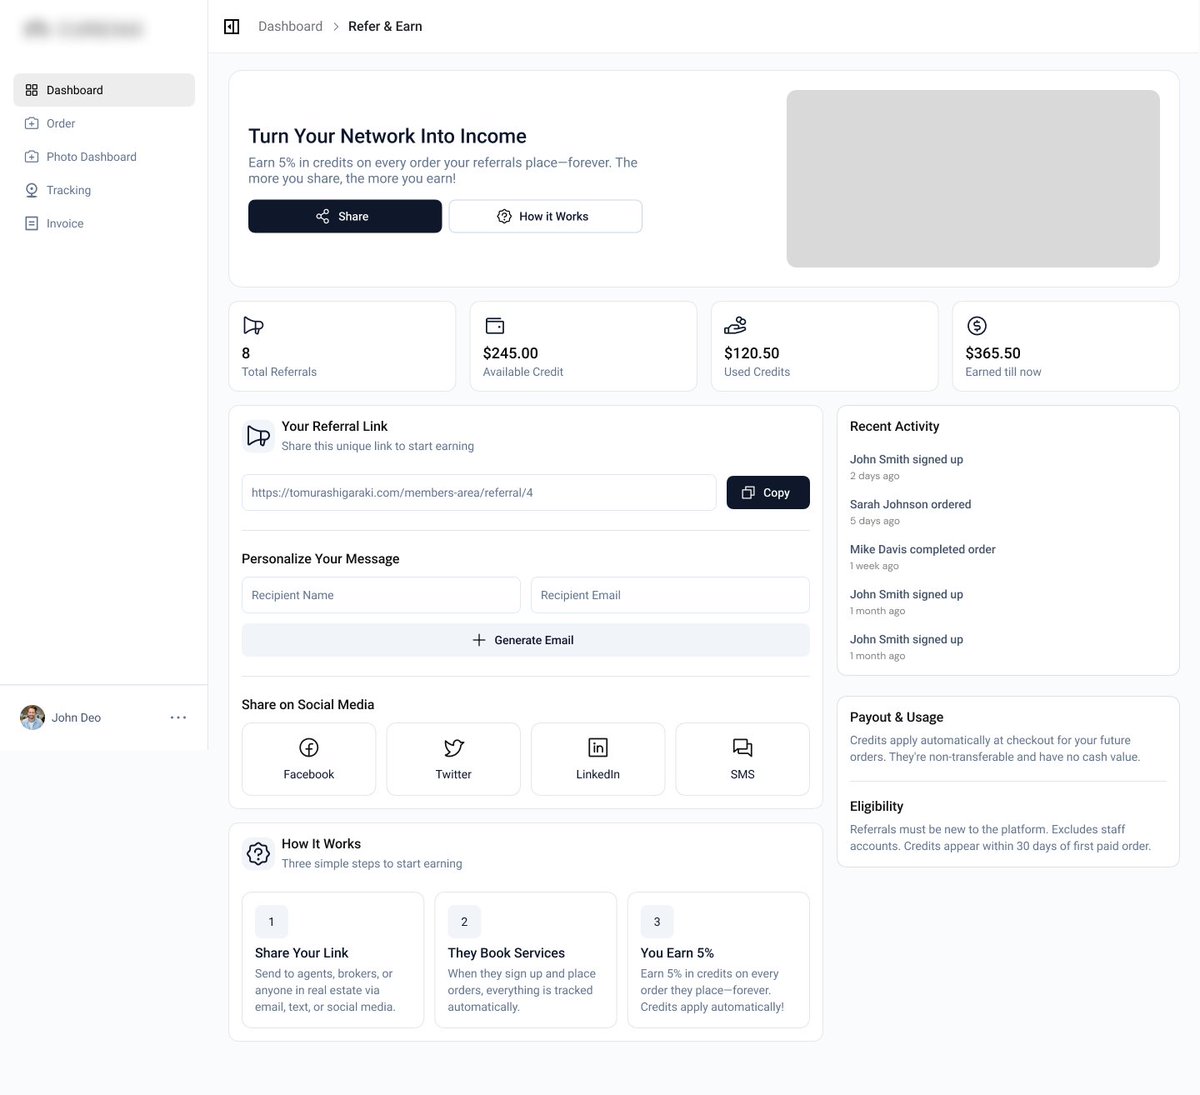Click the dark Share button
The height and width of the screenshot is (1095, 1200).
tap(345, 216)
